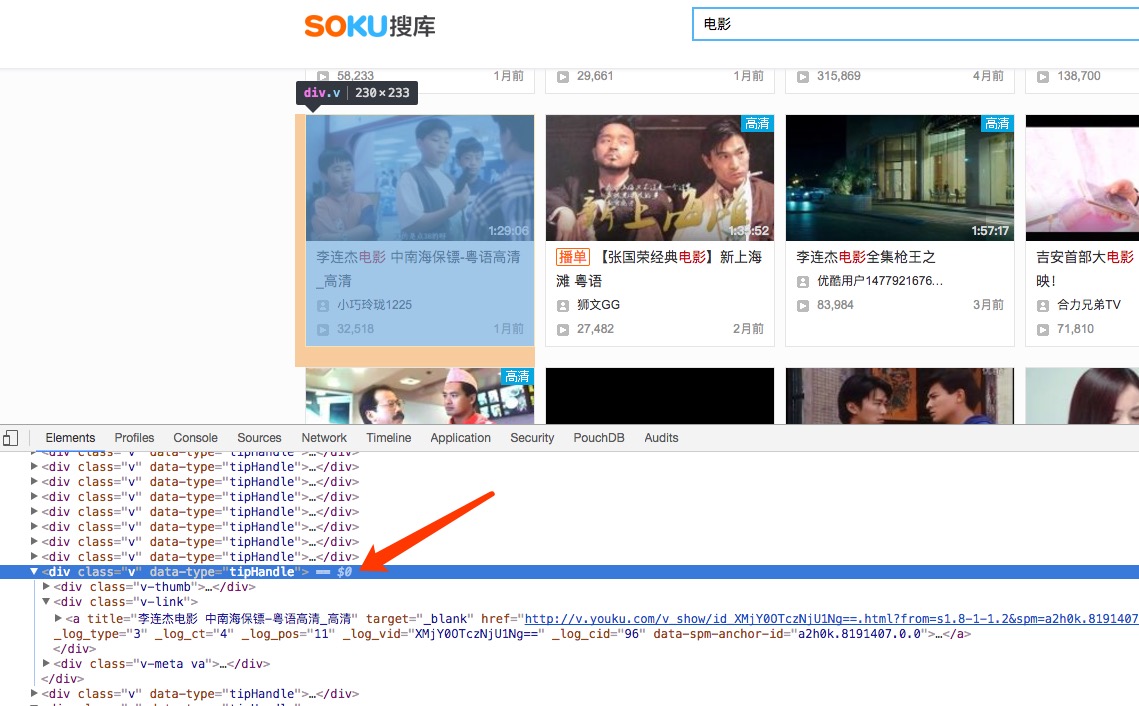This screenshot has height=706, width=1139.
Task: Click the view count 27,482
Action: tap(595, 329)
